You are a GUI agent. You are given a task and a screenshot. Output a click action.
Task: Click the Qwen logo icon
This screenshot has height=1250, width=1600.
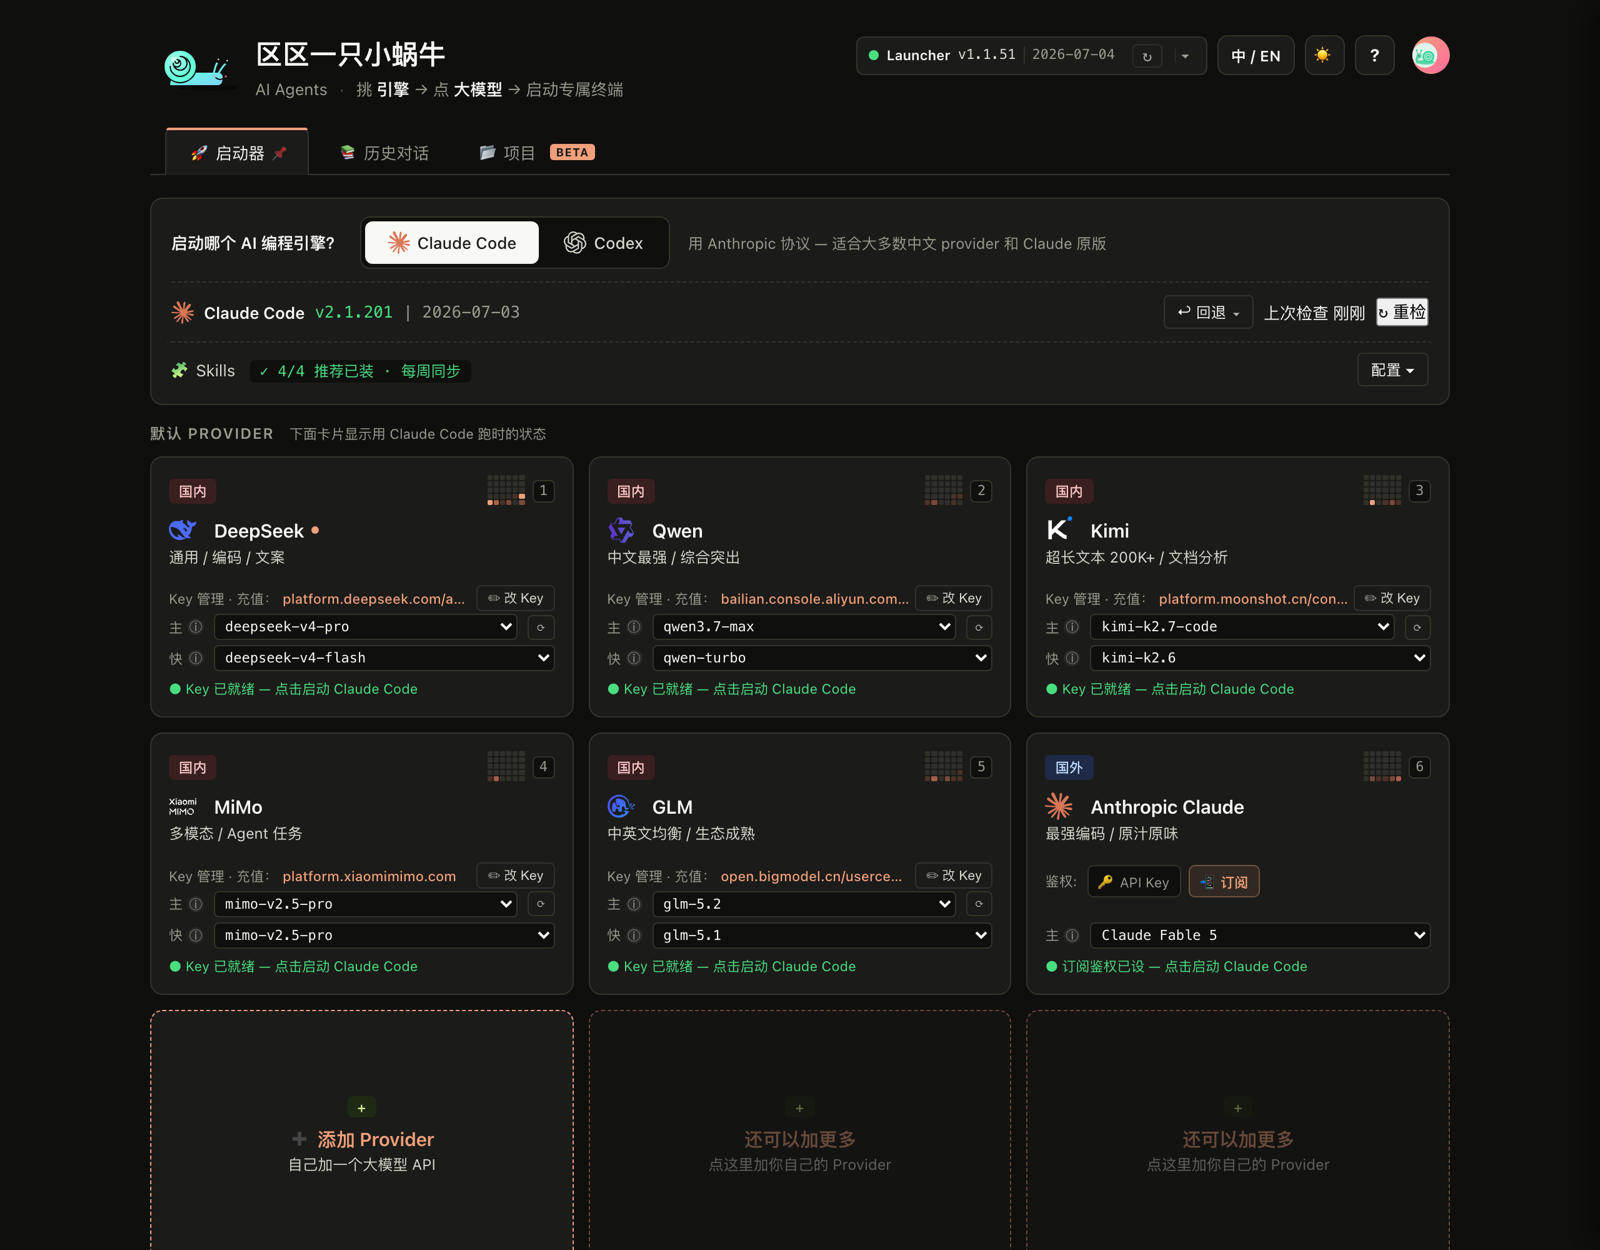621,530
